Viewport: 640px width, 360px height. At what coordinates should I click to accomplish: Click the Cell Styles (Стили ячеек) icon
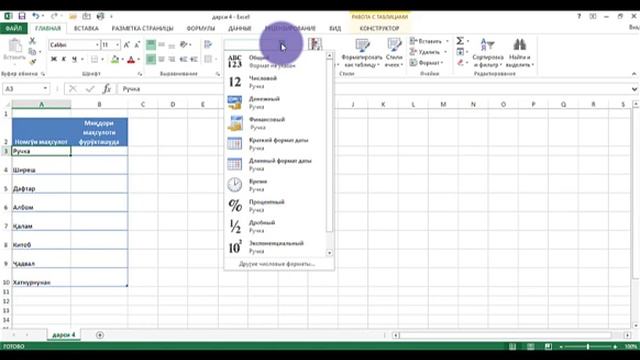[394, 45]
